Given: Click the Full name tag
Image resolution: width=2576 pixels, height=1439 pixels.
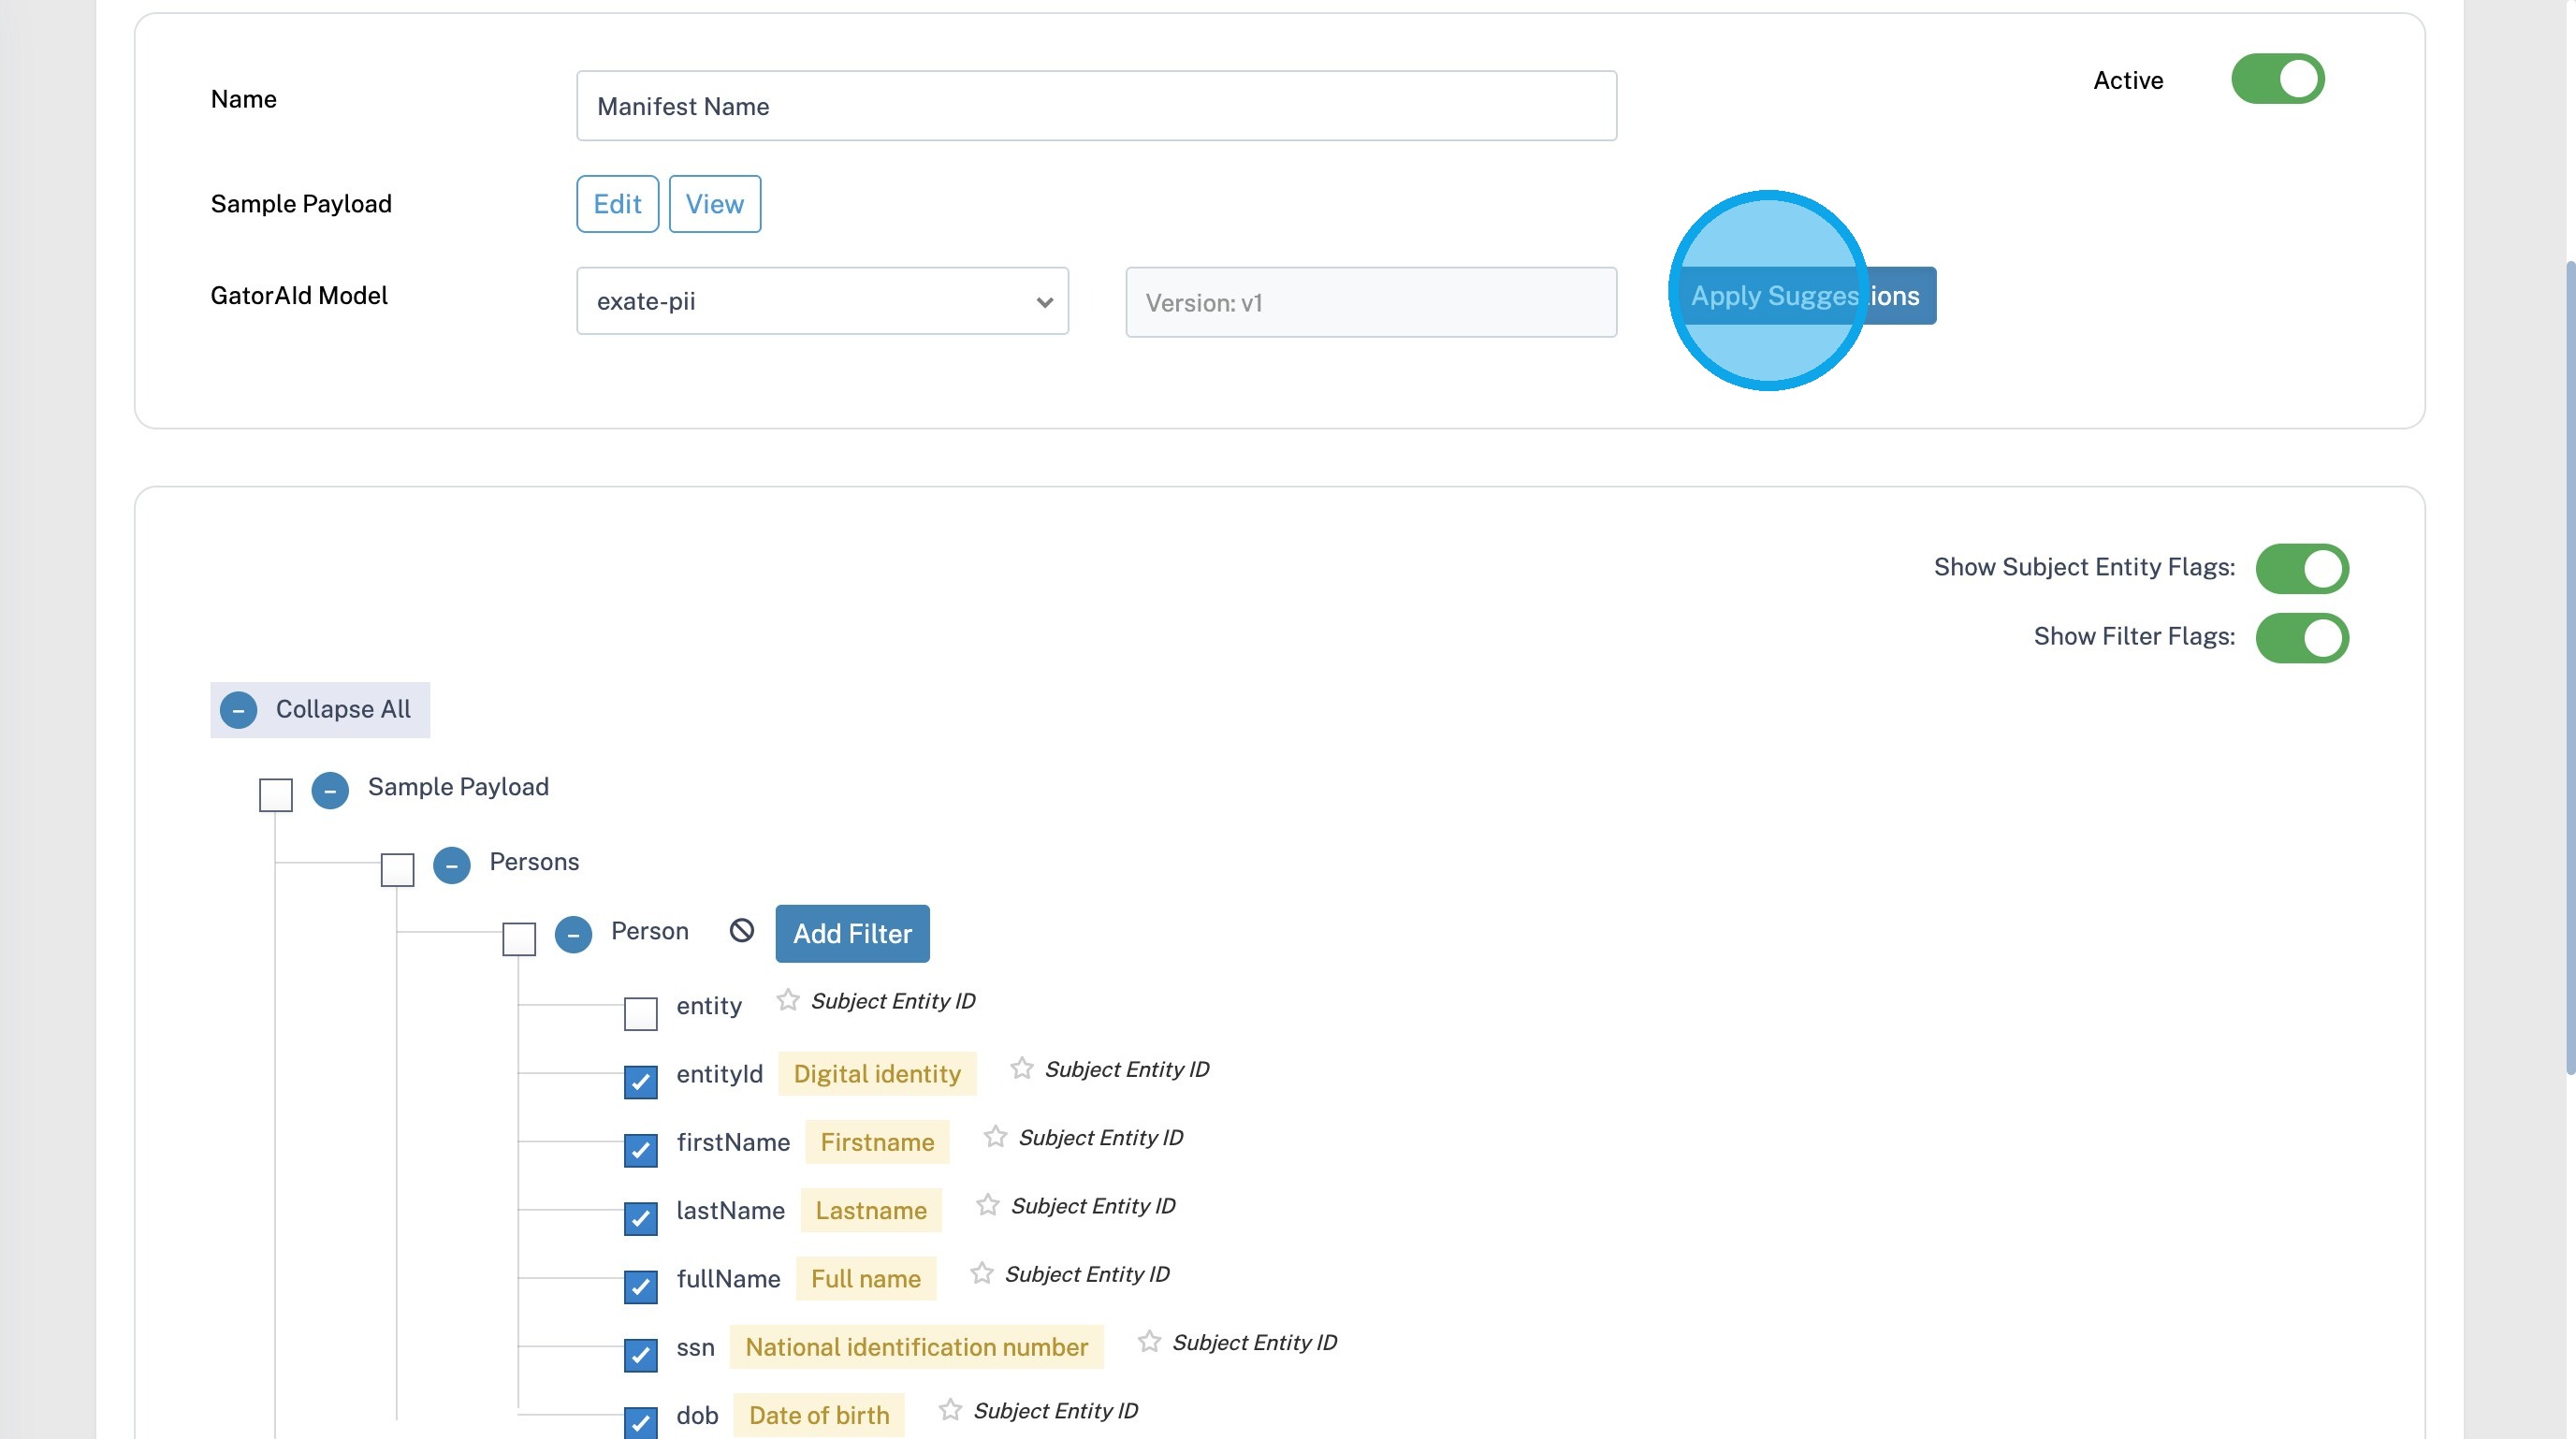Looking at the screenshot, I should tap(866, 1278).
